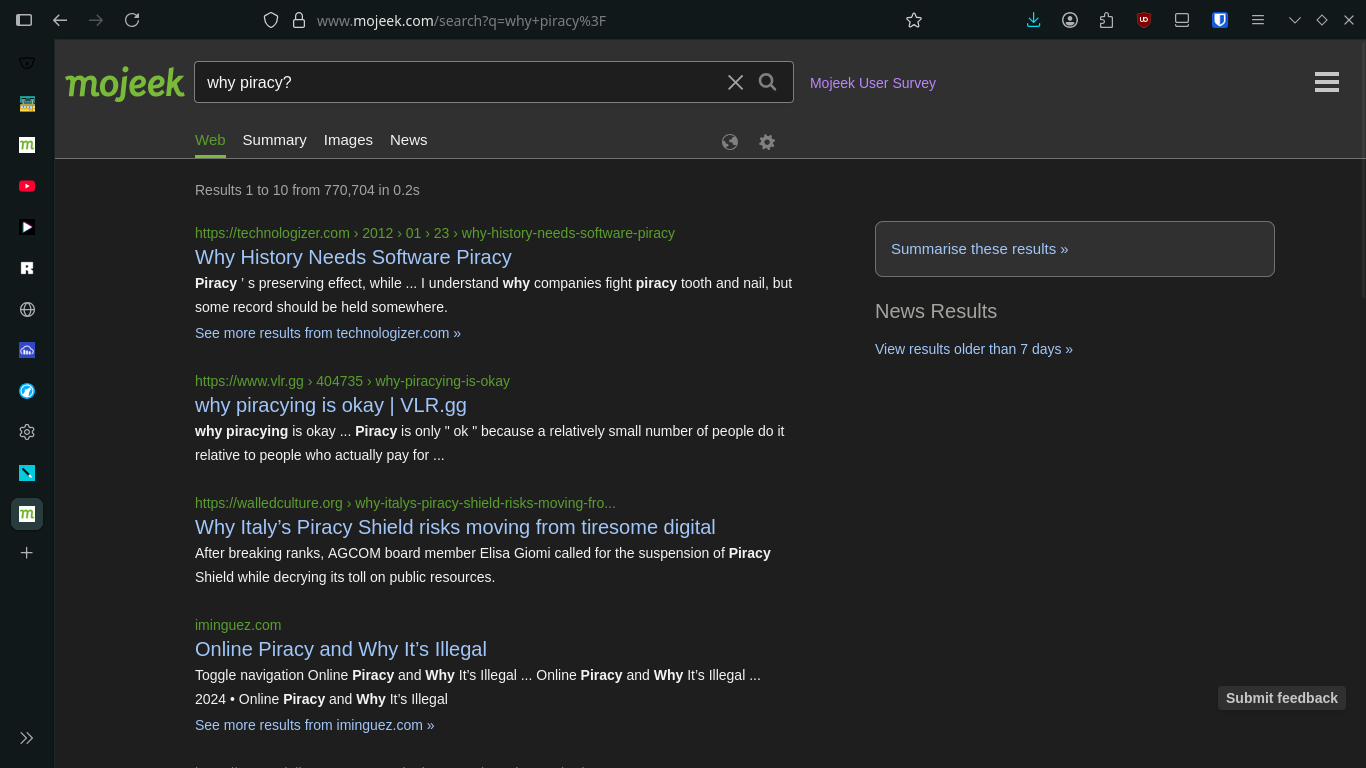Click the iminguez.com green URL
Viewport: 1366px width, 768px height.
tap(238, 625)
